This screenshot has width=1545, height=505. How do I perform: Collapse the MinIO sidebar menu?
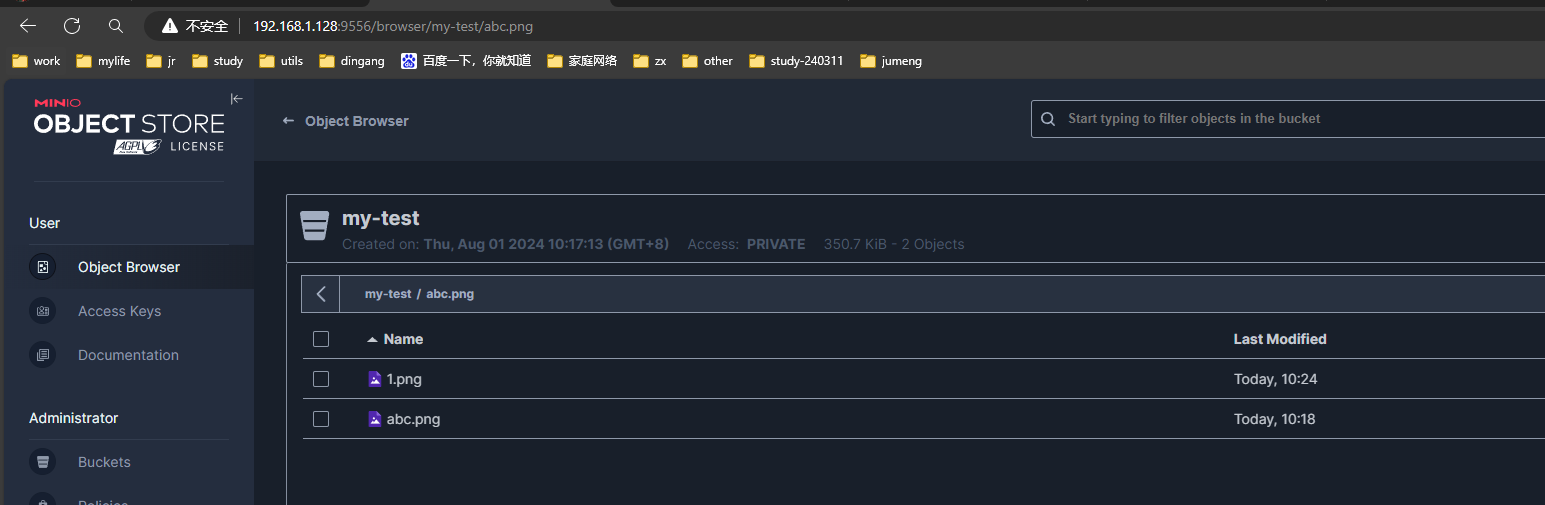[236, 98]
